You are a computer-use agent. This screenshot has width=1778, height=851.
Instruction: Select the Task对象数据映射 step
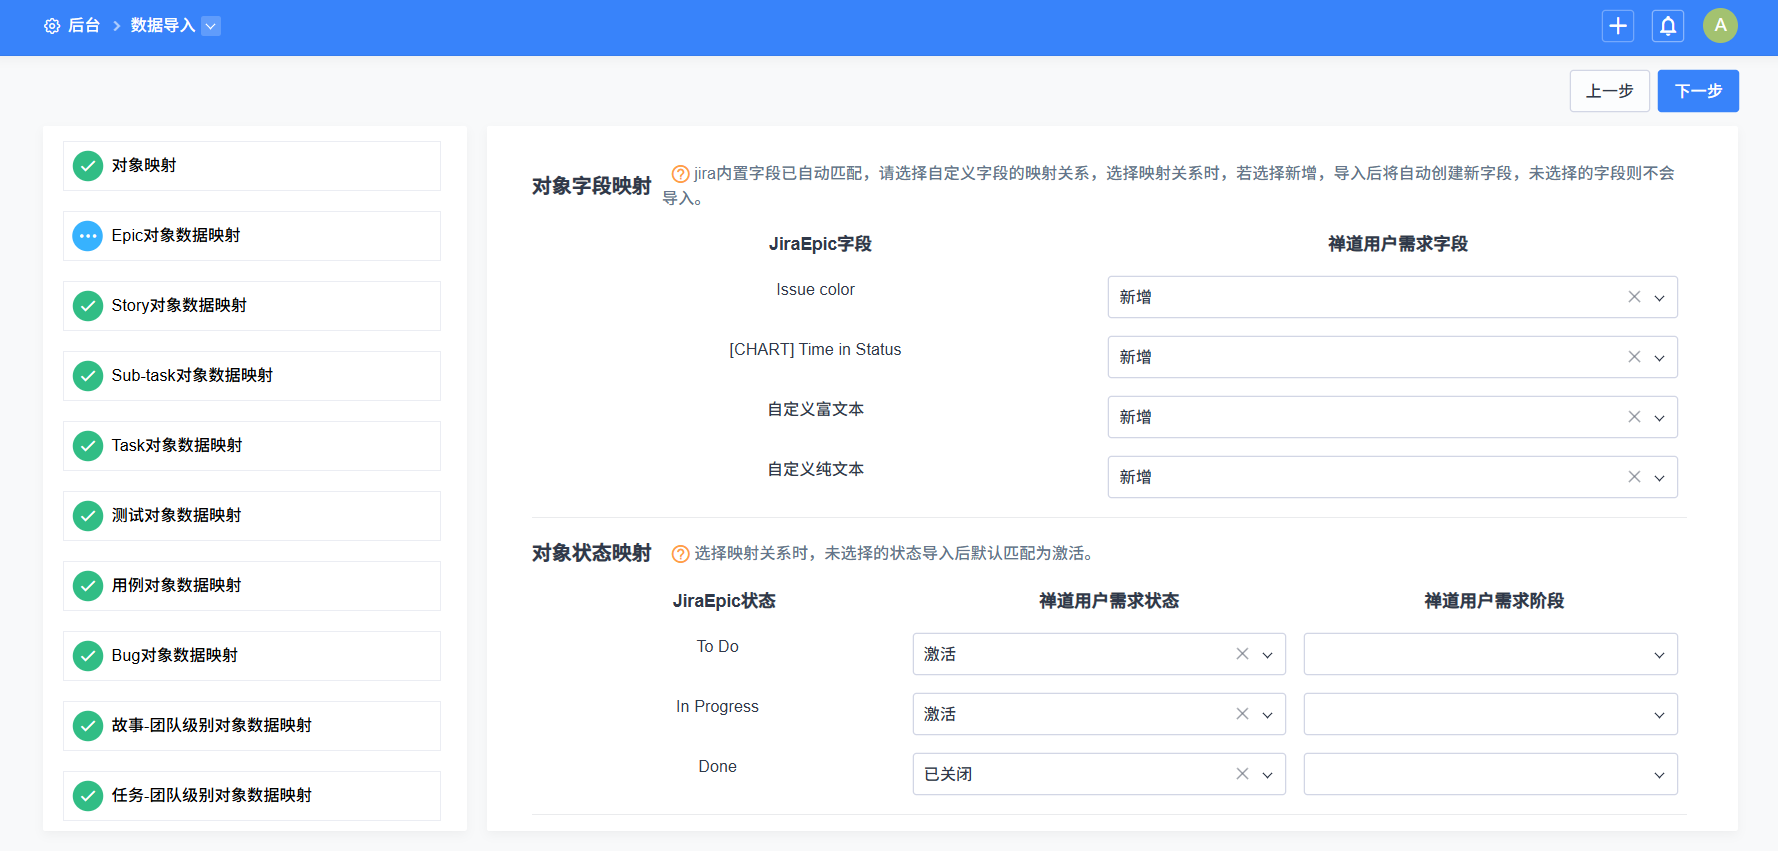point(252,446)
